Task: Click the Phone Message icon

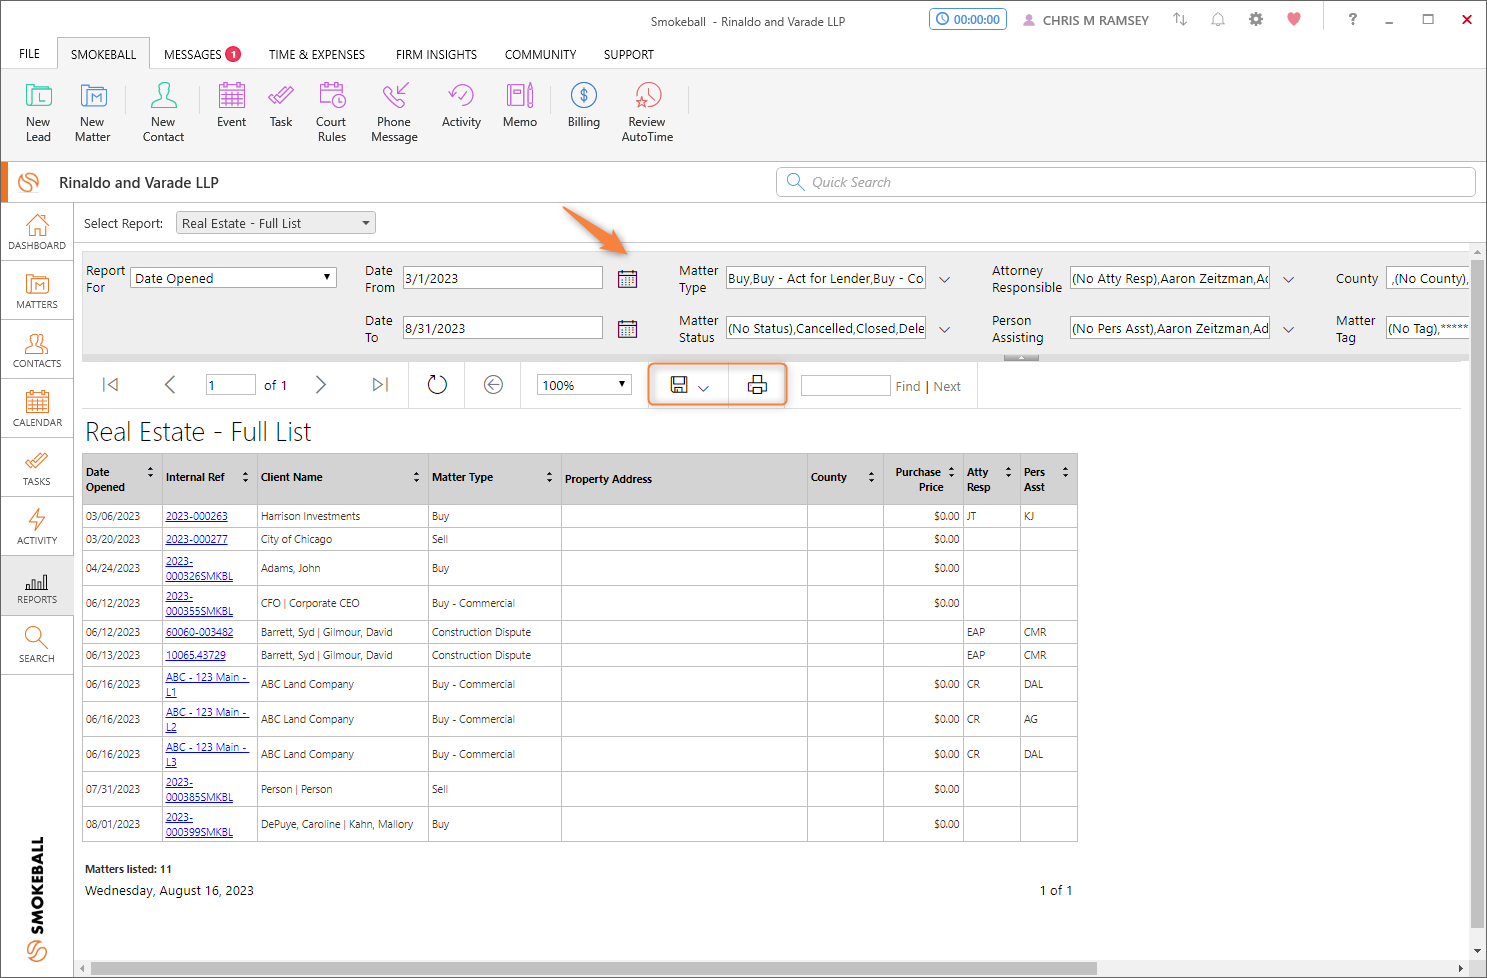Action: pyautogui.click(x=394, y=112)
